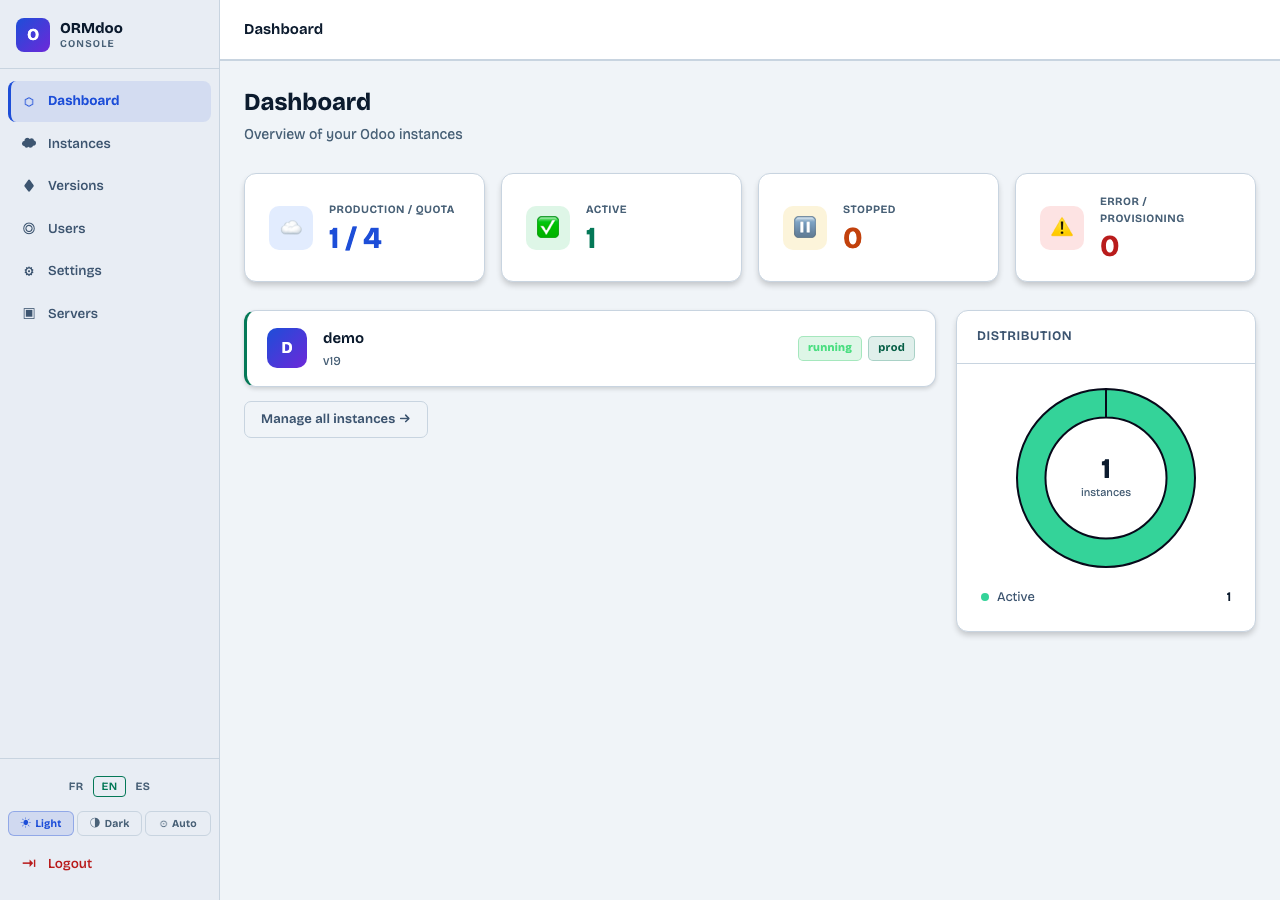
Task: Open Dashboard in the sidebar
Action: click(x=110, y=101)
